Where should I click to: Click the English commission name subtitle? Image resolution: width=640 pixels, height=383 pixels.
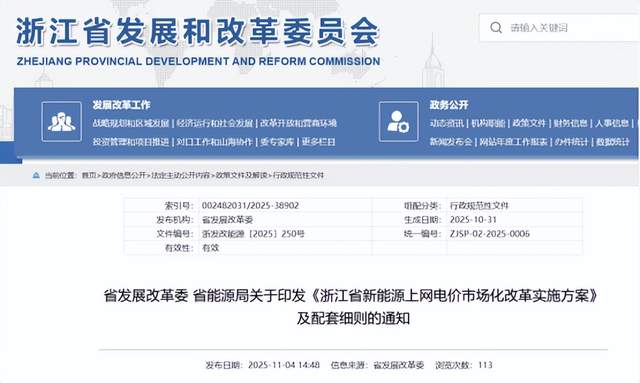tap(198, 61)
